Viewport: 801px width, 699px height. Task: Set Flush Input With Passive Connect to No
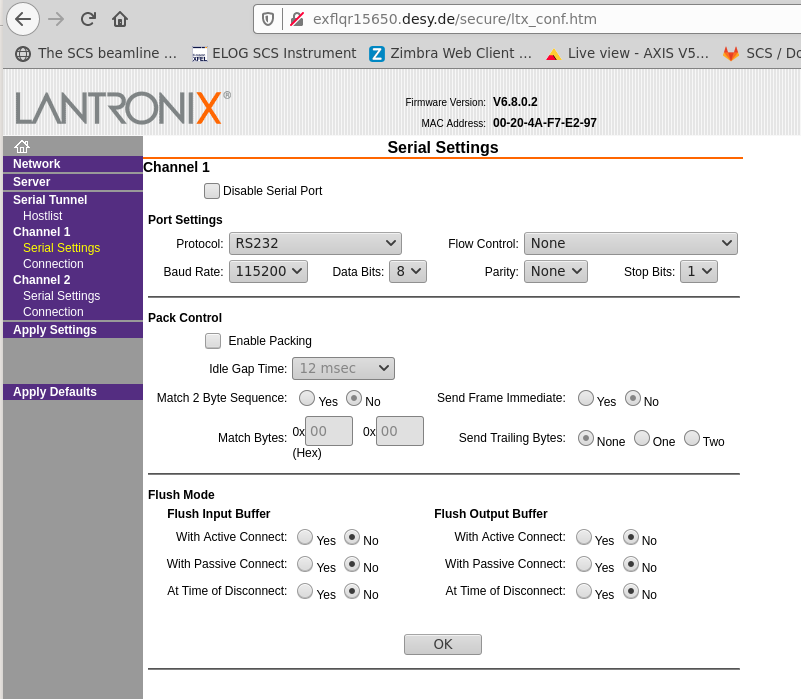(351, 564)
